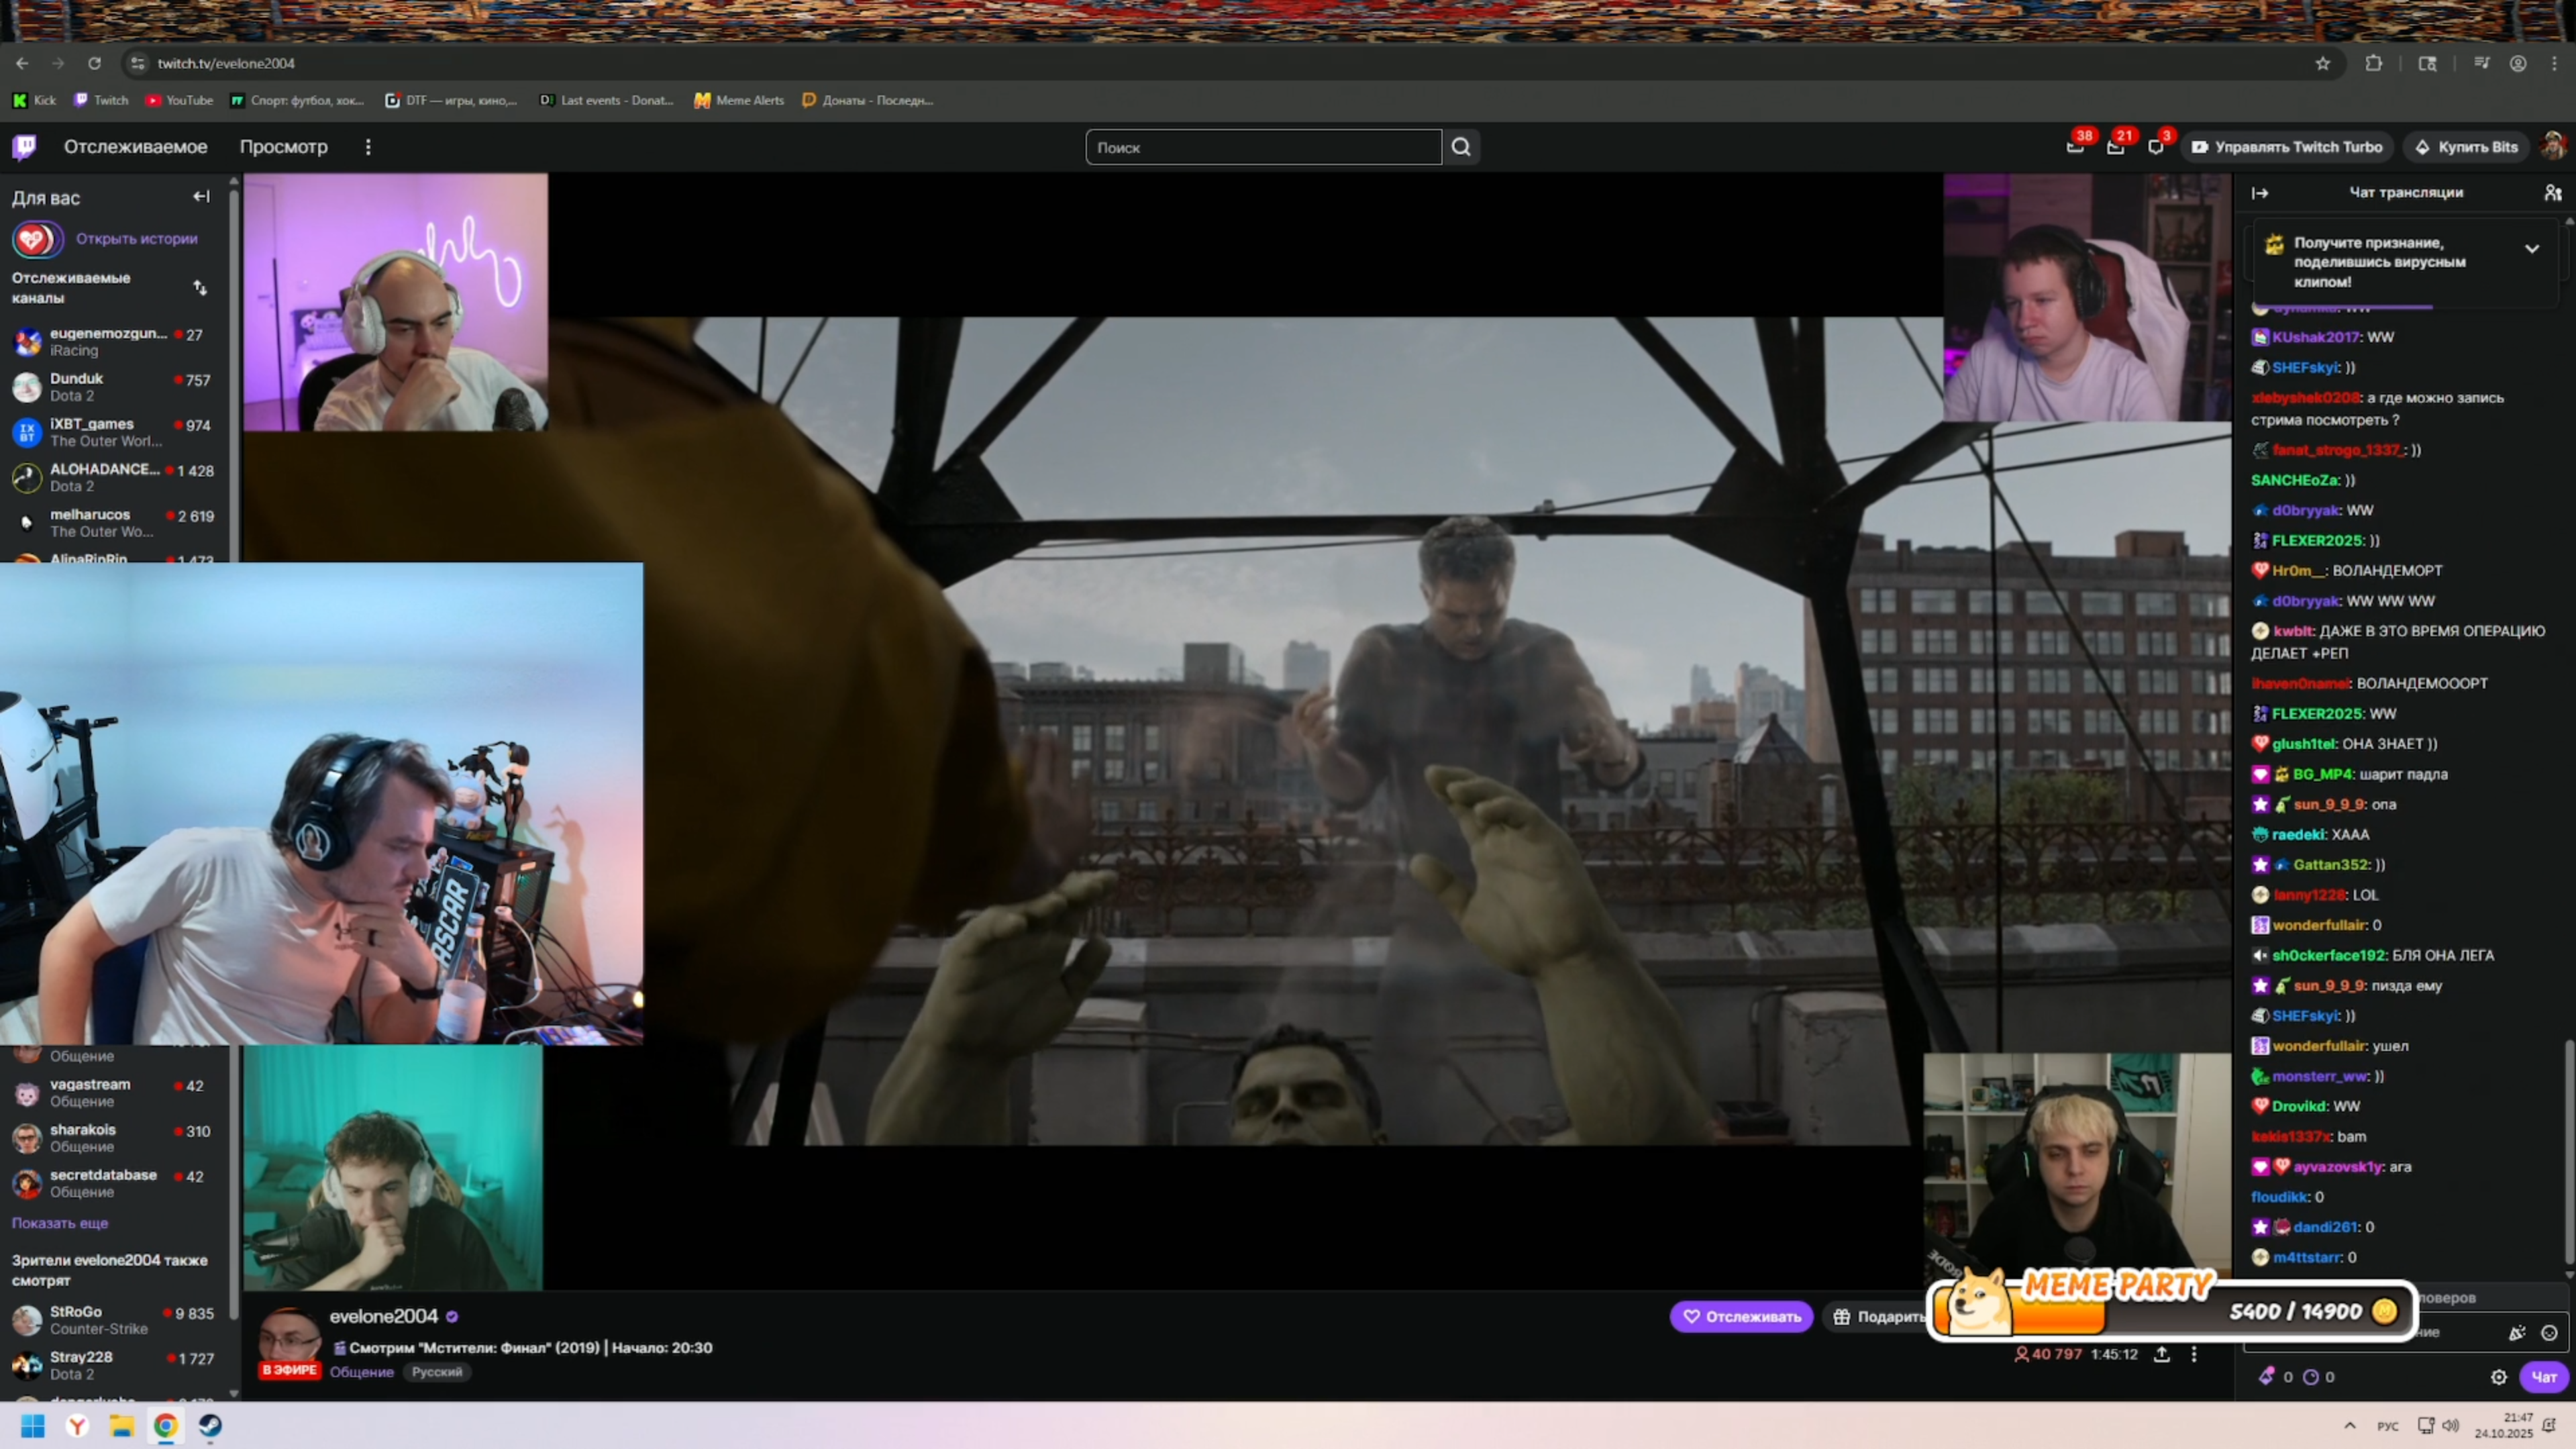Go to the Отслеживаемое tab

pos(136,147)
